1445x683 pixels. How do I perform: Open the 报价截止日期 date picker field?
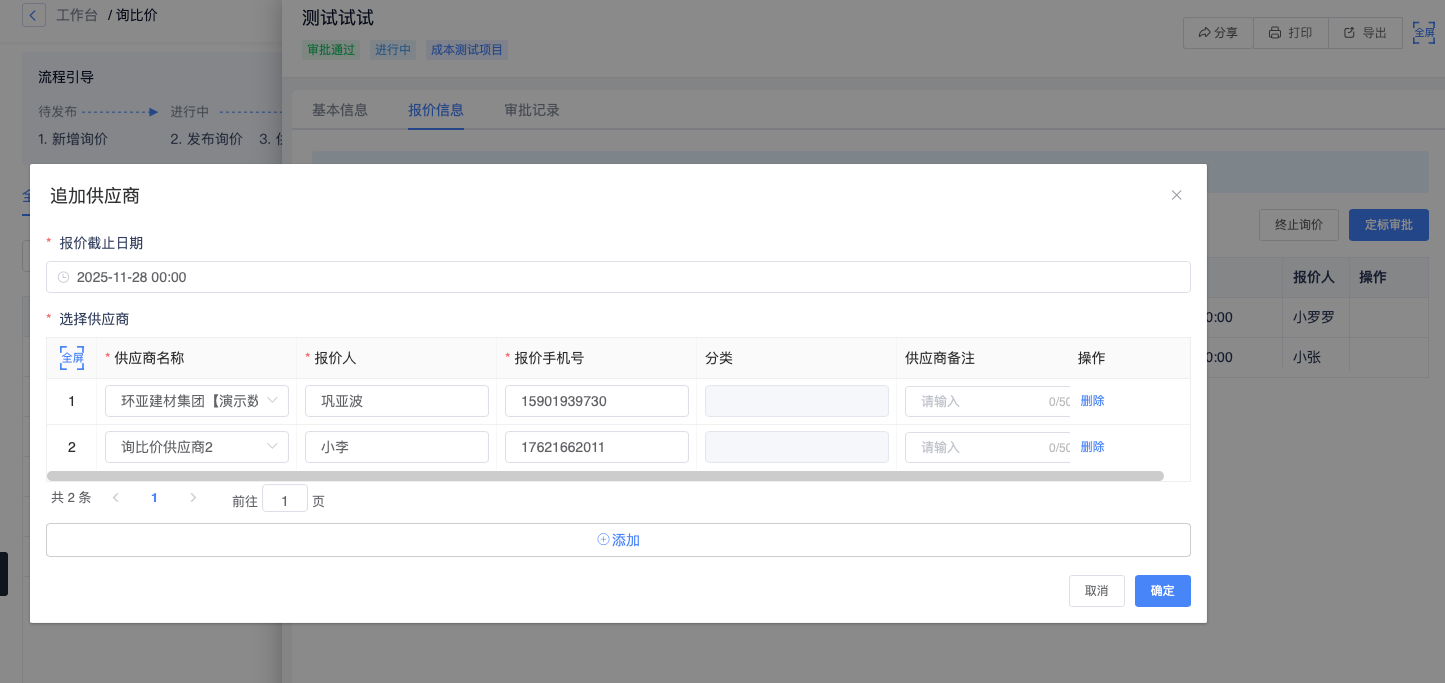618,277
